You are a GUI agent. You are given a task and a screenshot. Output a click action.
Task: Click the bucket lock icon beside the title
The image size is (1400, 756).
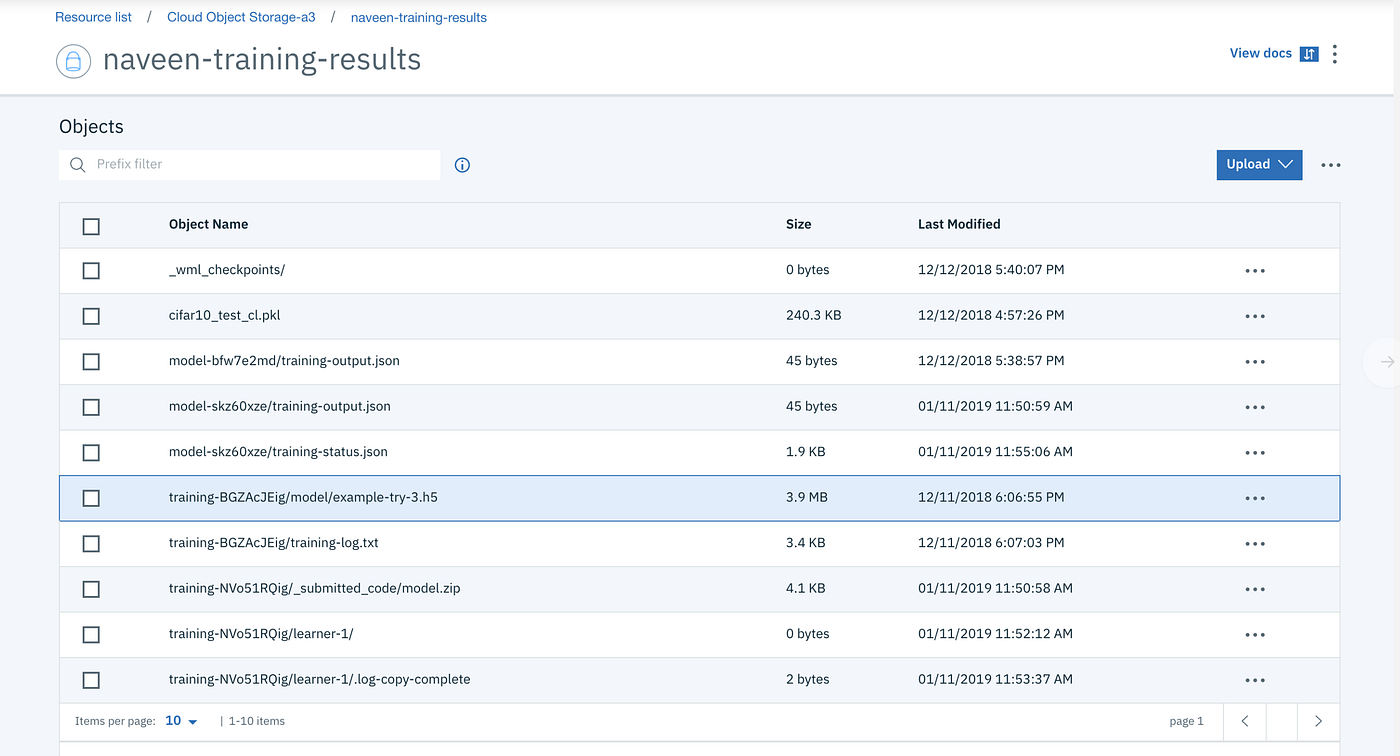click(73, 61)
